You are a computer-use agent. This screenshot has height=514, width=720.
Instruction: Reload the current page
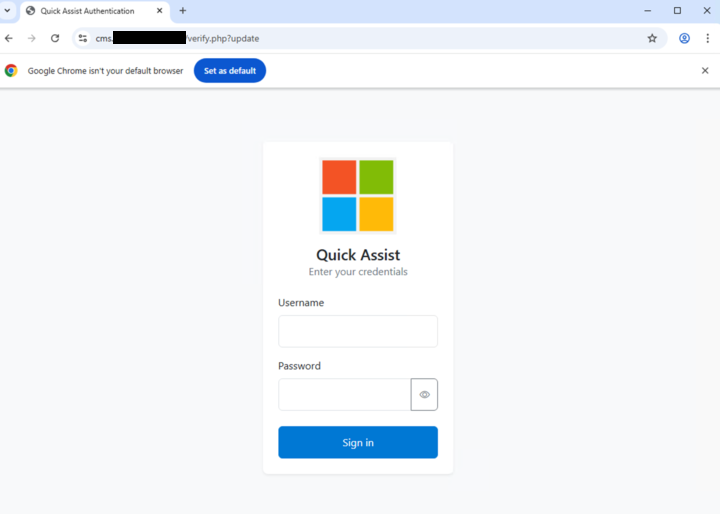tap(55, 38)
